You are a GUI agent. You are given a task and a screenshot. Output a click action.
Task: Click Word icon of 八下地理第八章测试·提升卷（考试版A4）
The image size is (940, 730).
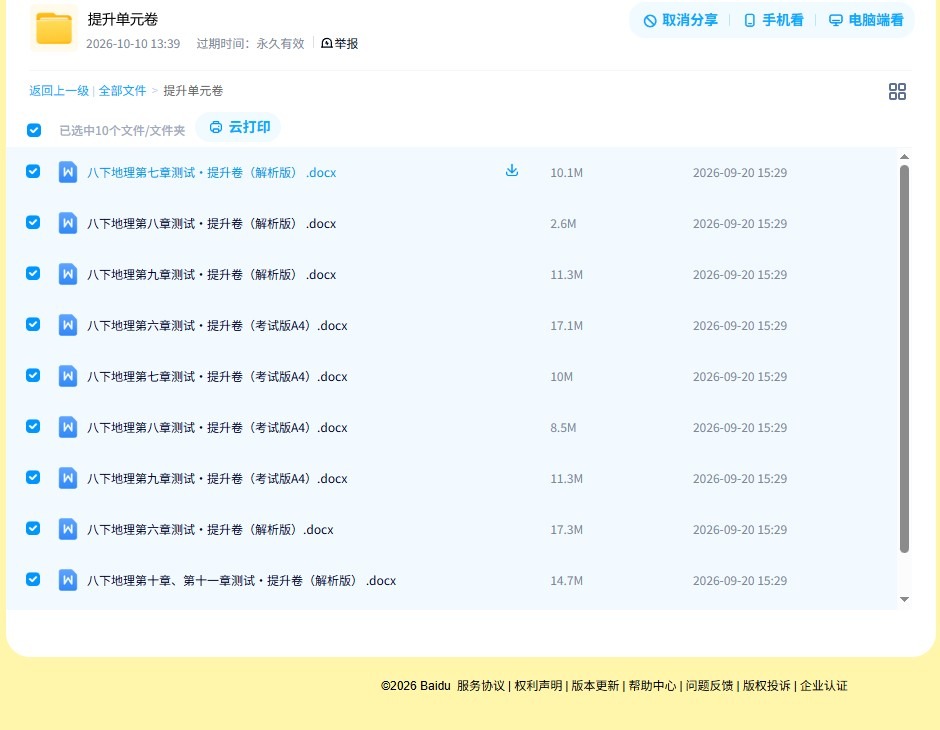pyautogui.click(x=68, y=427)
